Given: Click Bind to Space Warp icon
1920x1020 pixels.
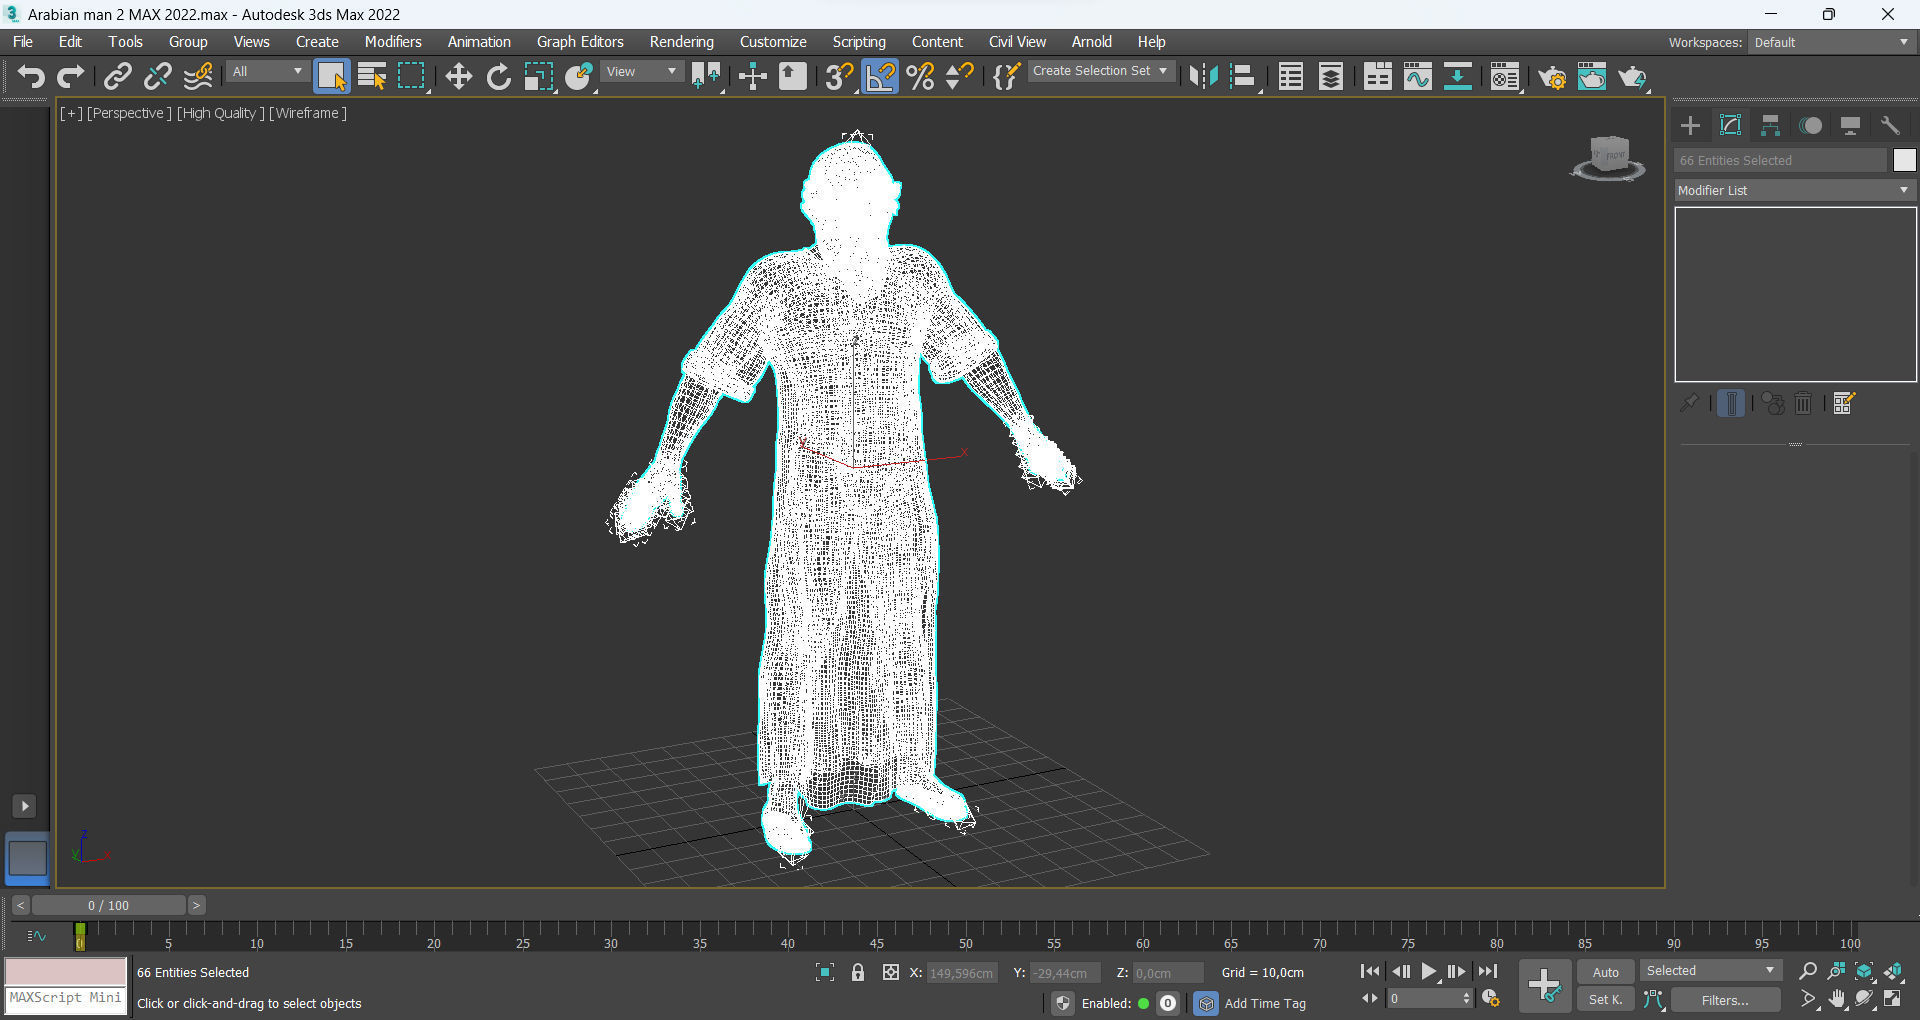Looking at the screenshot, I should tap(198, 76).
